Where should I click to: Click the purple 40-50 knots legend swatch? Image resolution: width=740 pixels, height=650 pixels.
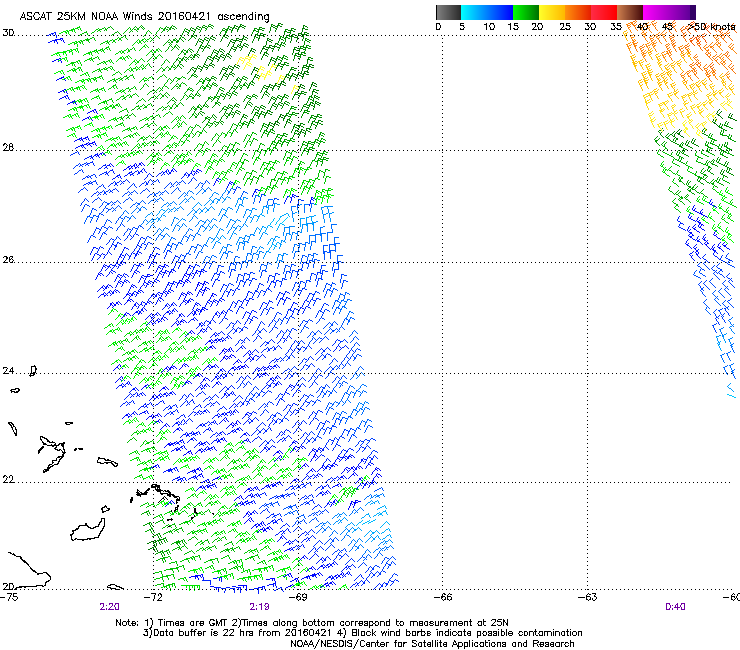[x=669, y=12]
